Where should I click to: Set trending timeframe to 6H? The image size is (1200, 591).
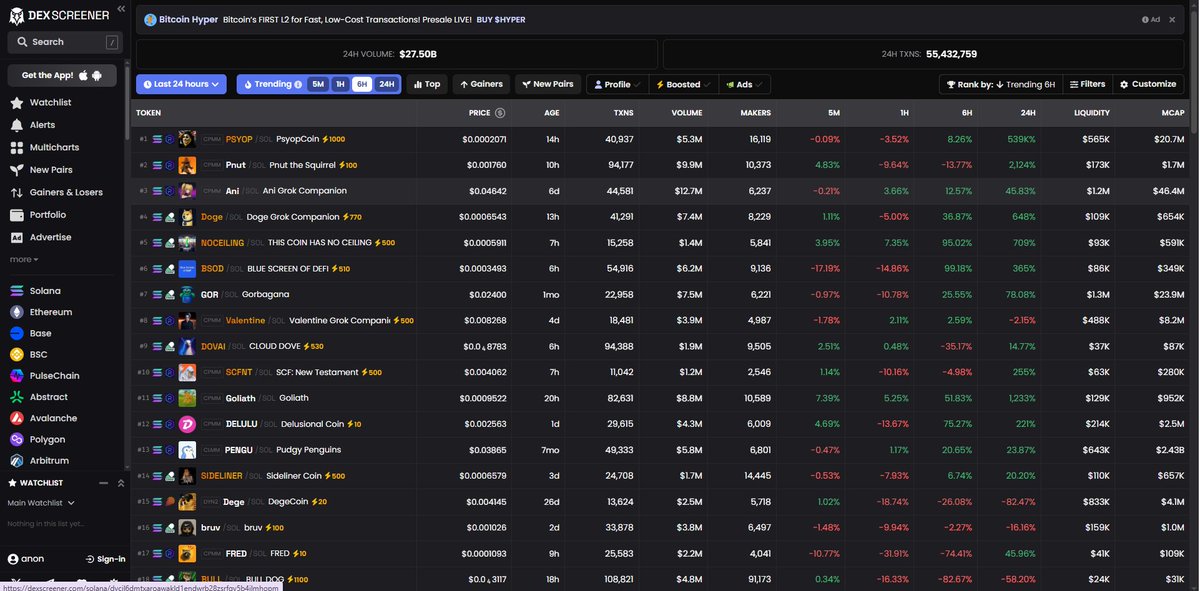tap(362, 85)
